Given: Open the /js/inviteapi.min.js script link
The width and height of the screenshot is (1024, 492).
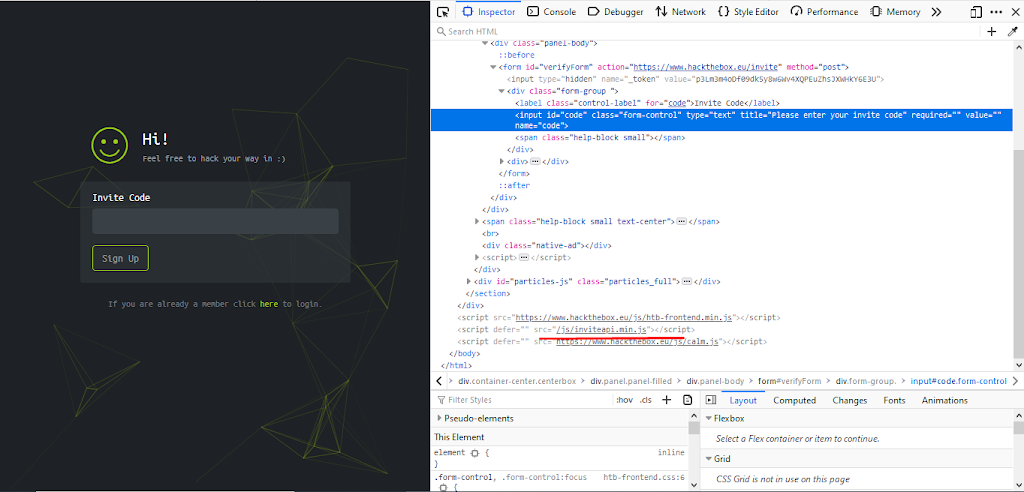Looking at the screenshot, I should point(601,329).
